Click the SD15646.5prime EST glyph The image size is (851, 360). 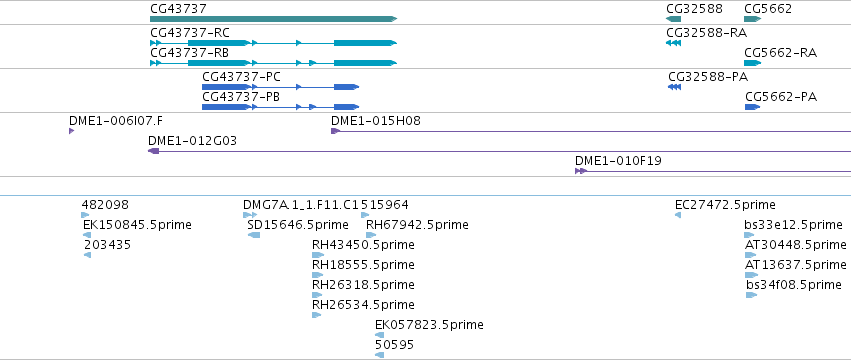(x=254, y=235)
